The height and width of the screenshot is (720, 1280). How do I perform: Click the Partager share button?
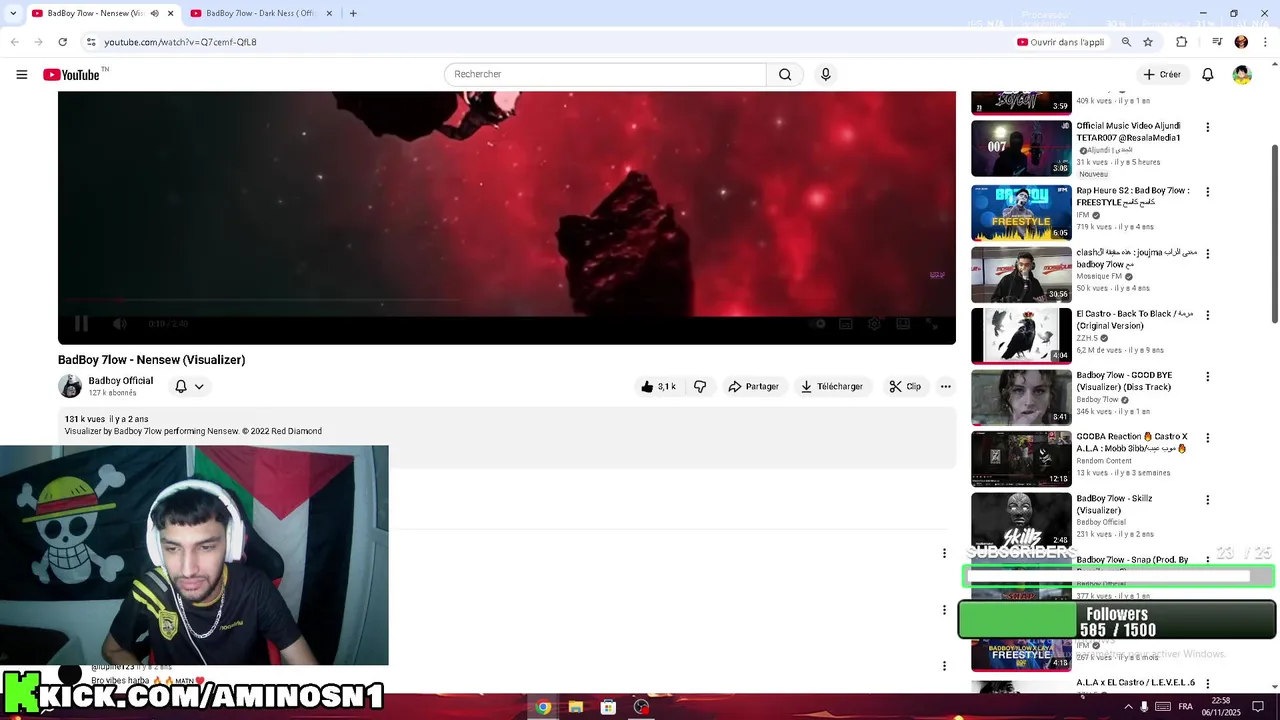(x=753, y=386)
